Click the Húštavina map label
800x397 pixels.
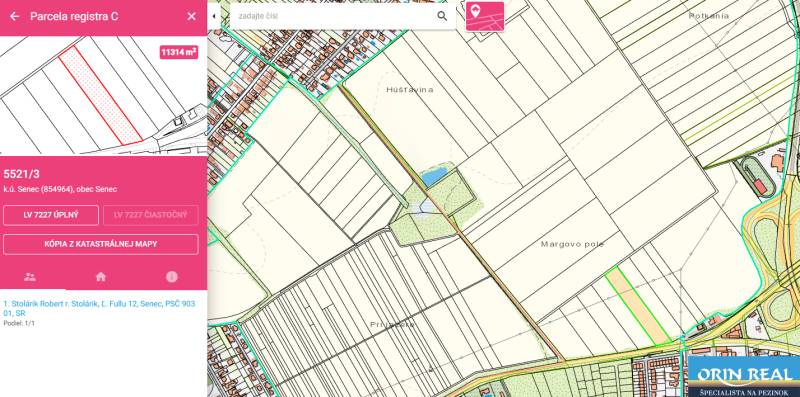tap(410, 90)
